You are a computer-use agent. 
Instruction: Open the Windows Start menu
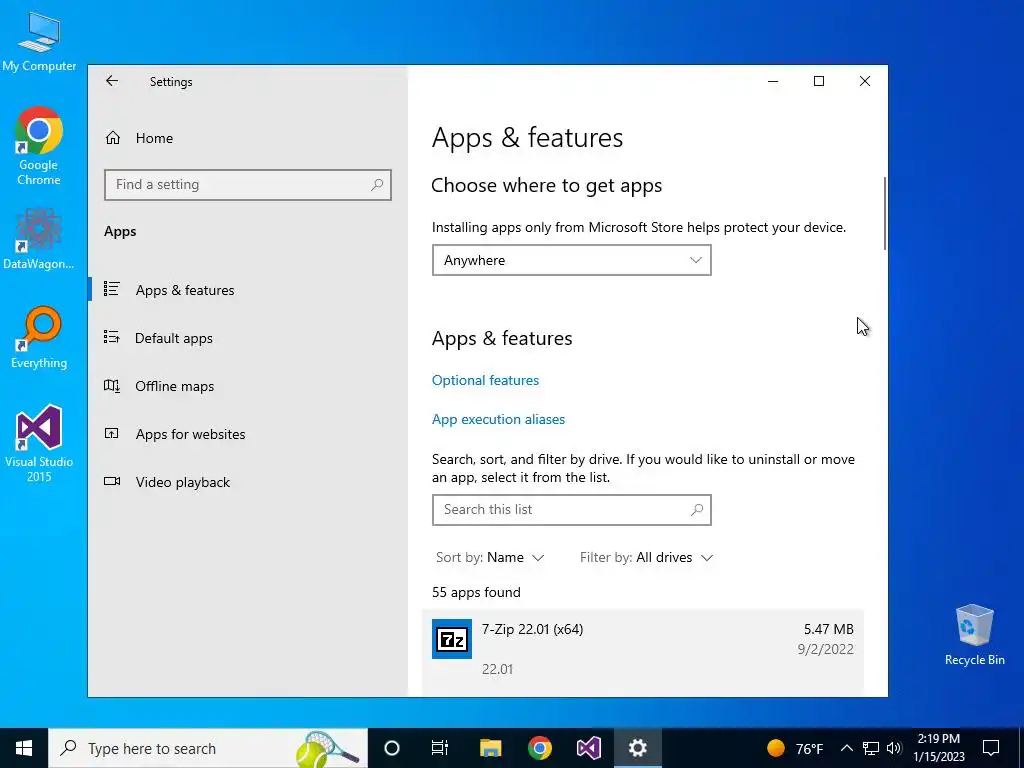pos(24,748)
